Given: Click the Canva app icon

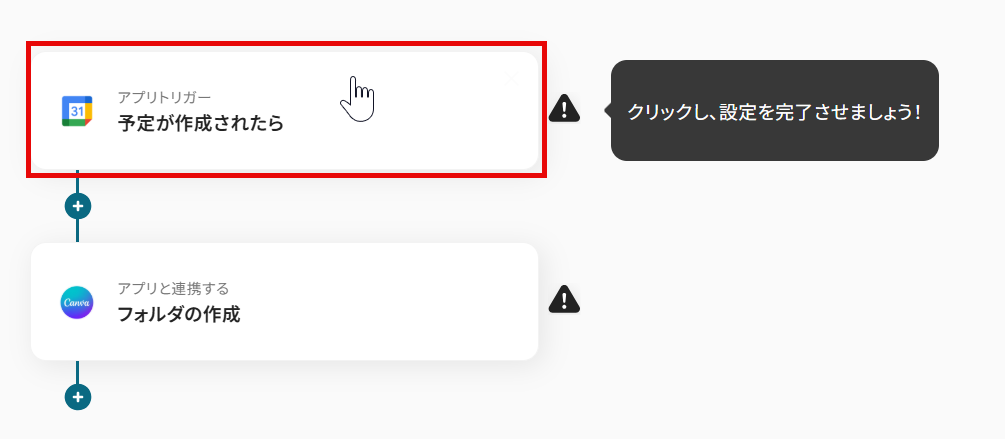Looking at the screenshot, I should (77, 302).
